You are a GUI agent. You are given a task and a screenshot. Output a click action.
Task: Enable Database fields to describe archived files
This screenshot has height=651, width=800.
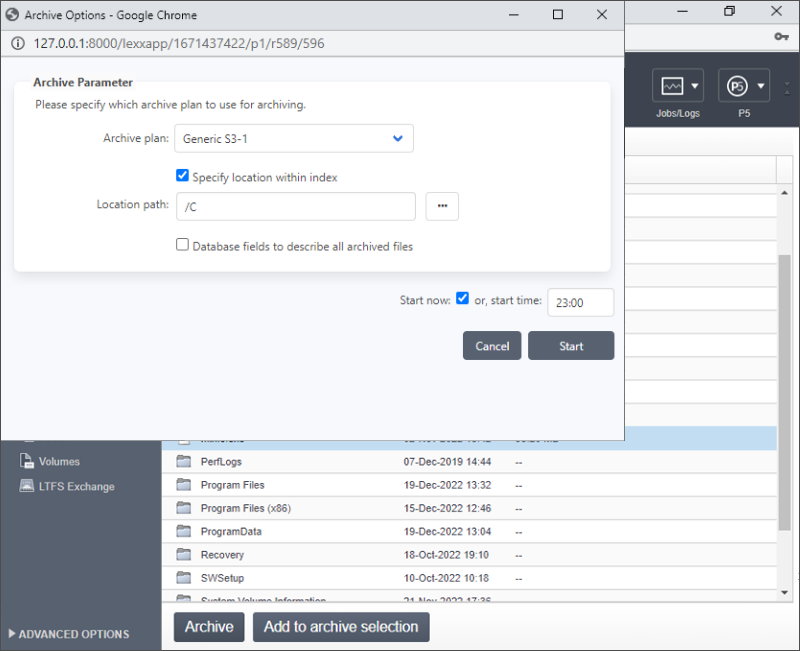[182, 245]
